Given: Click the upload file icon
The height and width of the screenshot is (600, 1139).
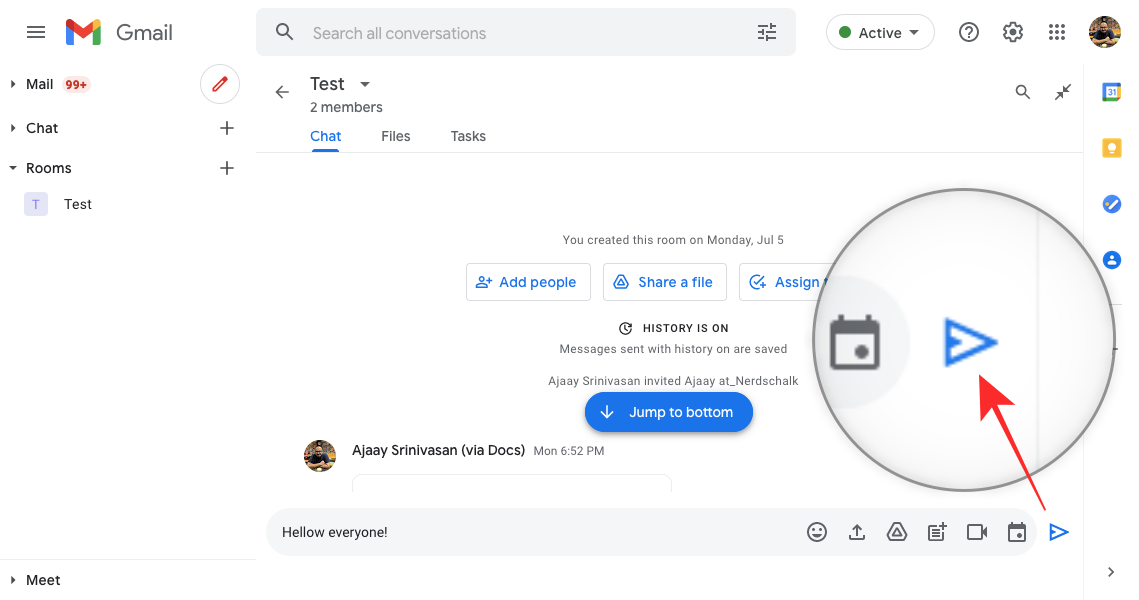Looking at the screenshot, I should pos(857,532).
